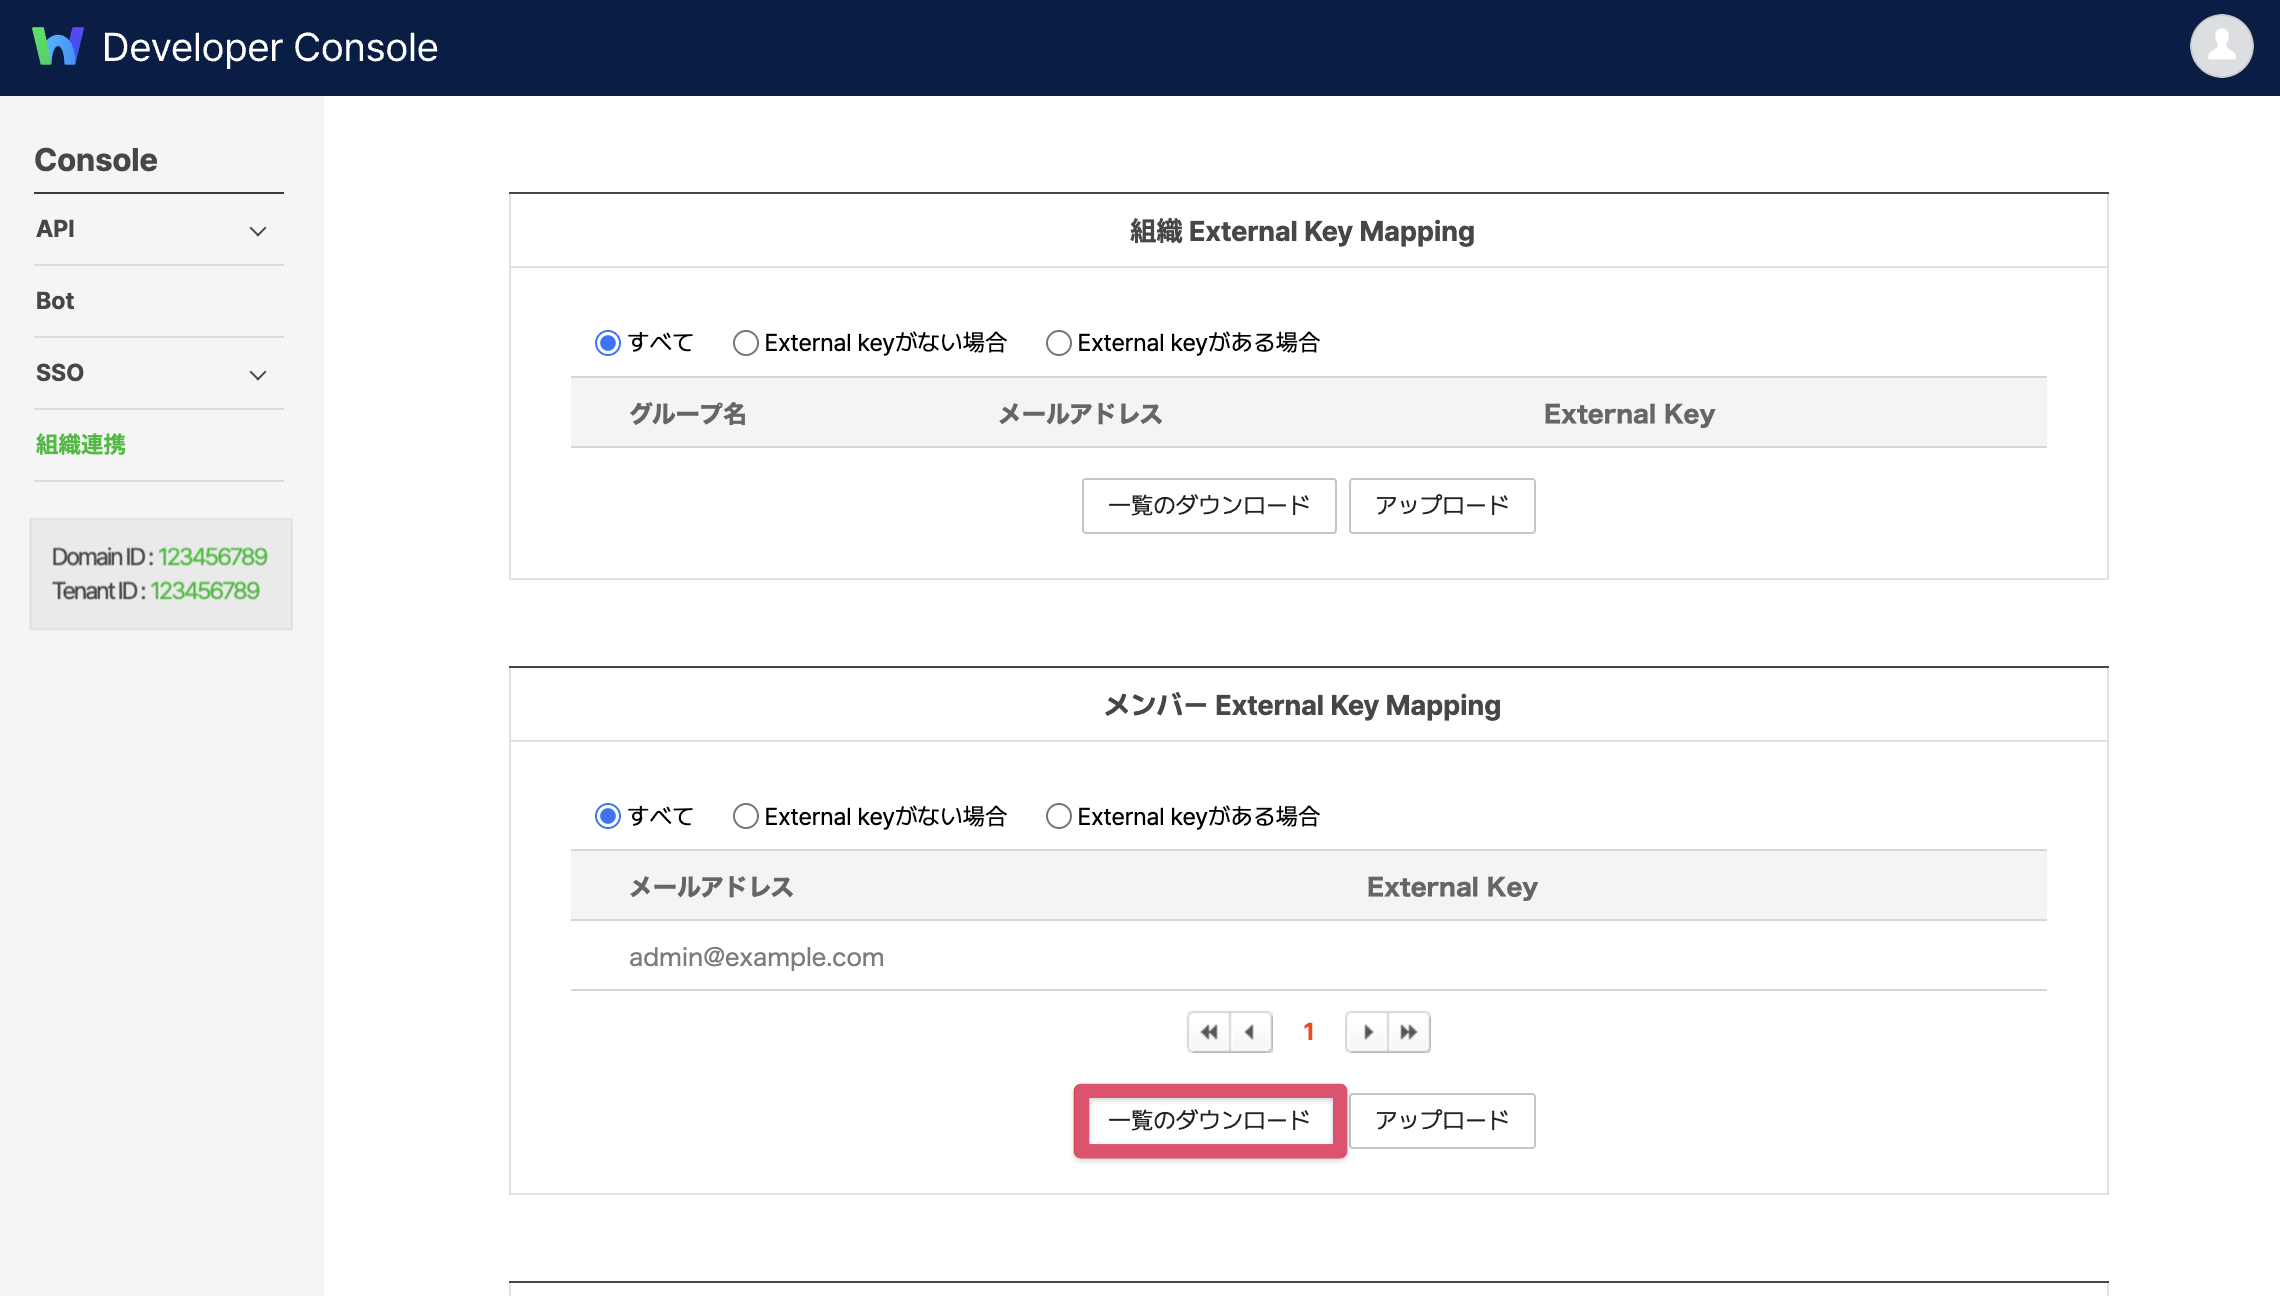2280x1296 pixels.
Task: Select External keyがある場合 in 組織 section
Action: [1058, 343]
